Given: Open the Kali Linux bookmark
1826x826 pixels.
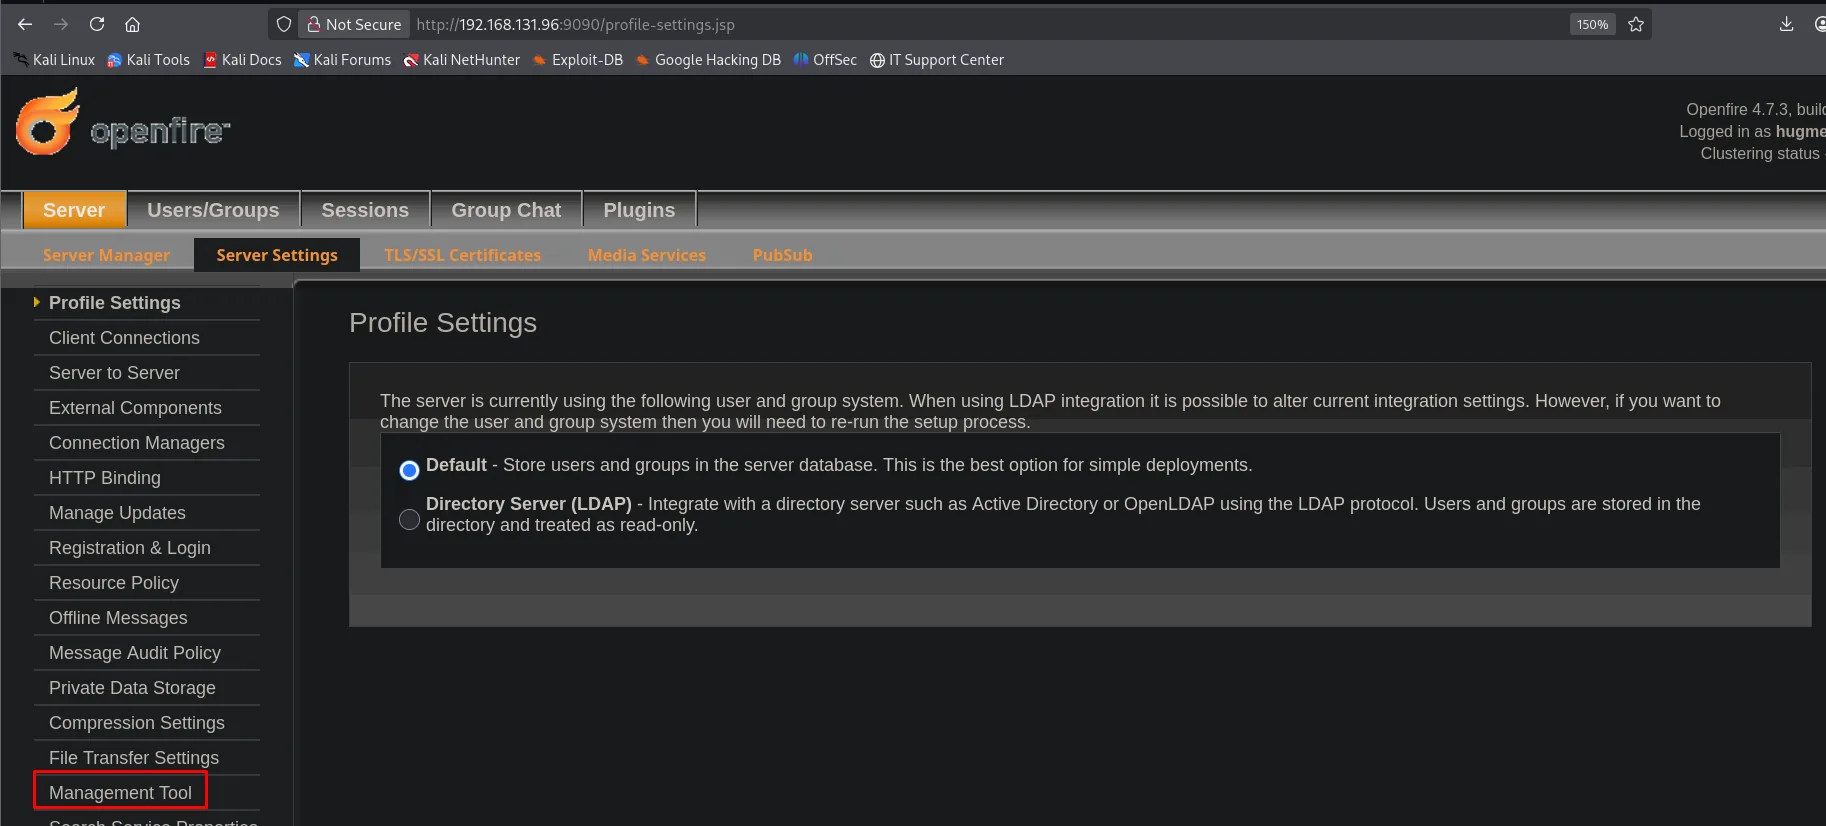Looking at the screenshot, I should point(55,60).
